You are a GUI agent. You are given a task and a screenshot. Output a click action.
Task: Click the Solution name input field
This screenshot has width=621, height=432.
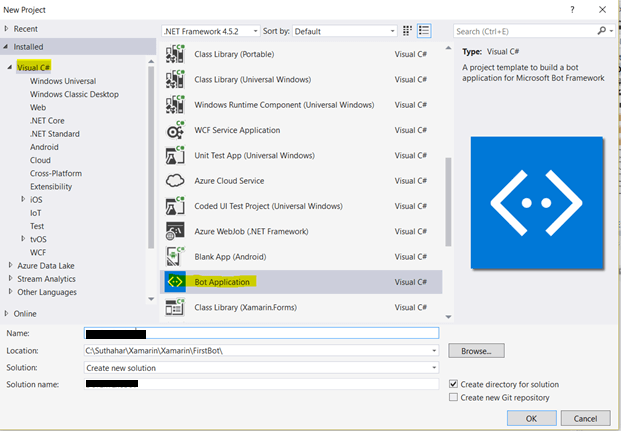pos(261,384)
